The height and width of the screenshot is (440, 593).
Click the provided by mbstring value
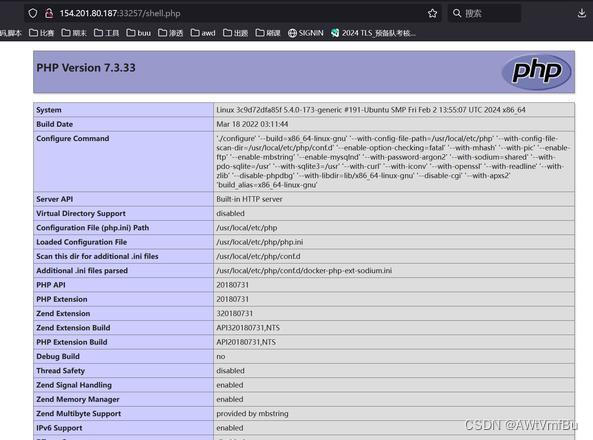click(252, 414)
